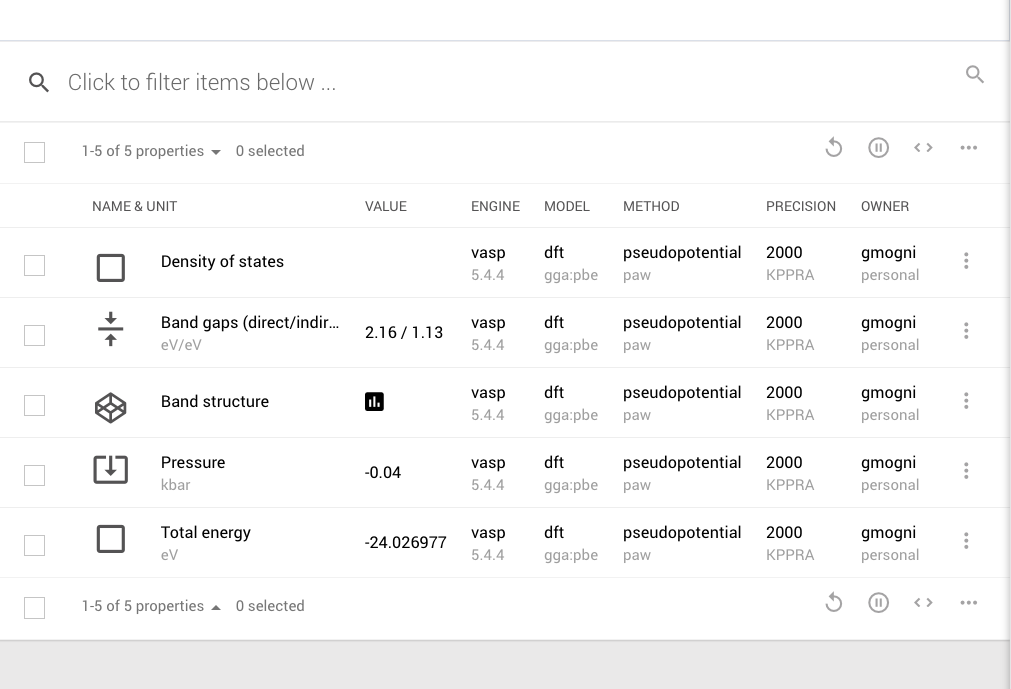The height and width of the screenshot is (689, 1011).
Task: Open the overflow menu with the ellipsis icon
Action: click(x=968, y=147)
